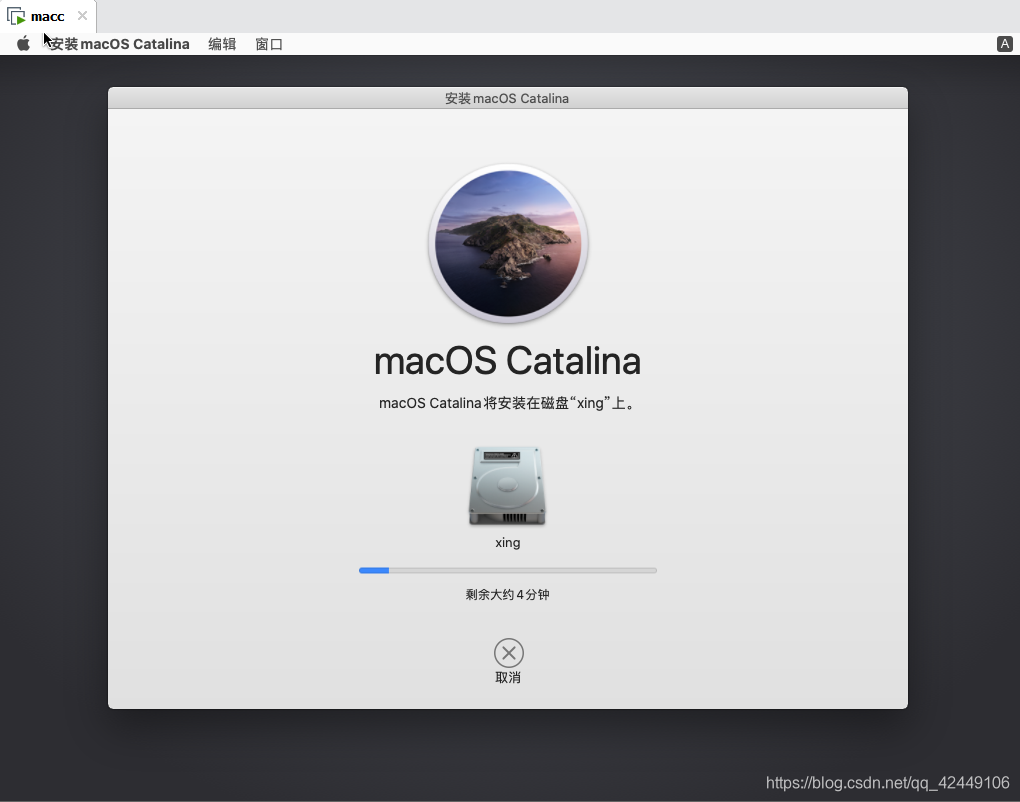Screen dimensions: 1020x802
Task: Click the macOS Catalina island logo
Action: coord(508,244)
